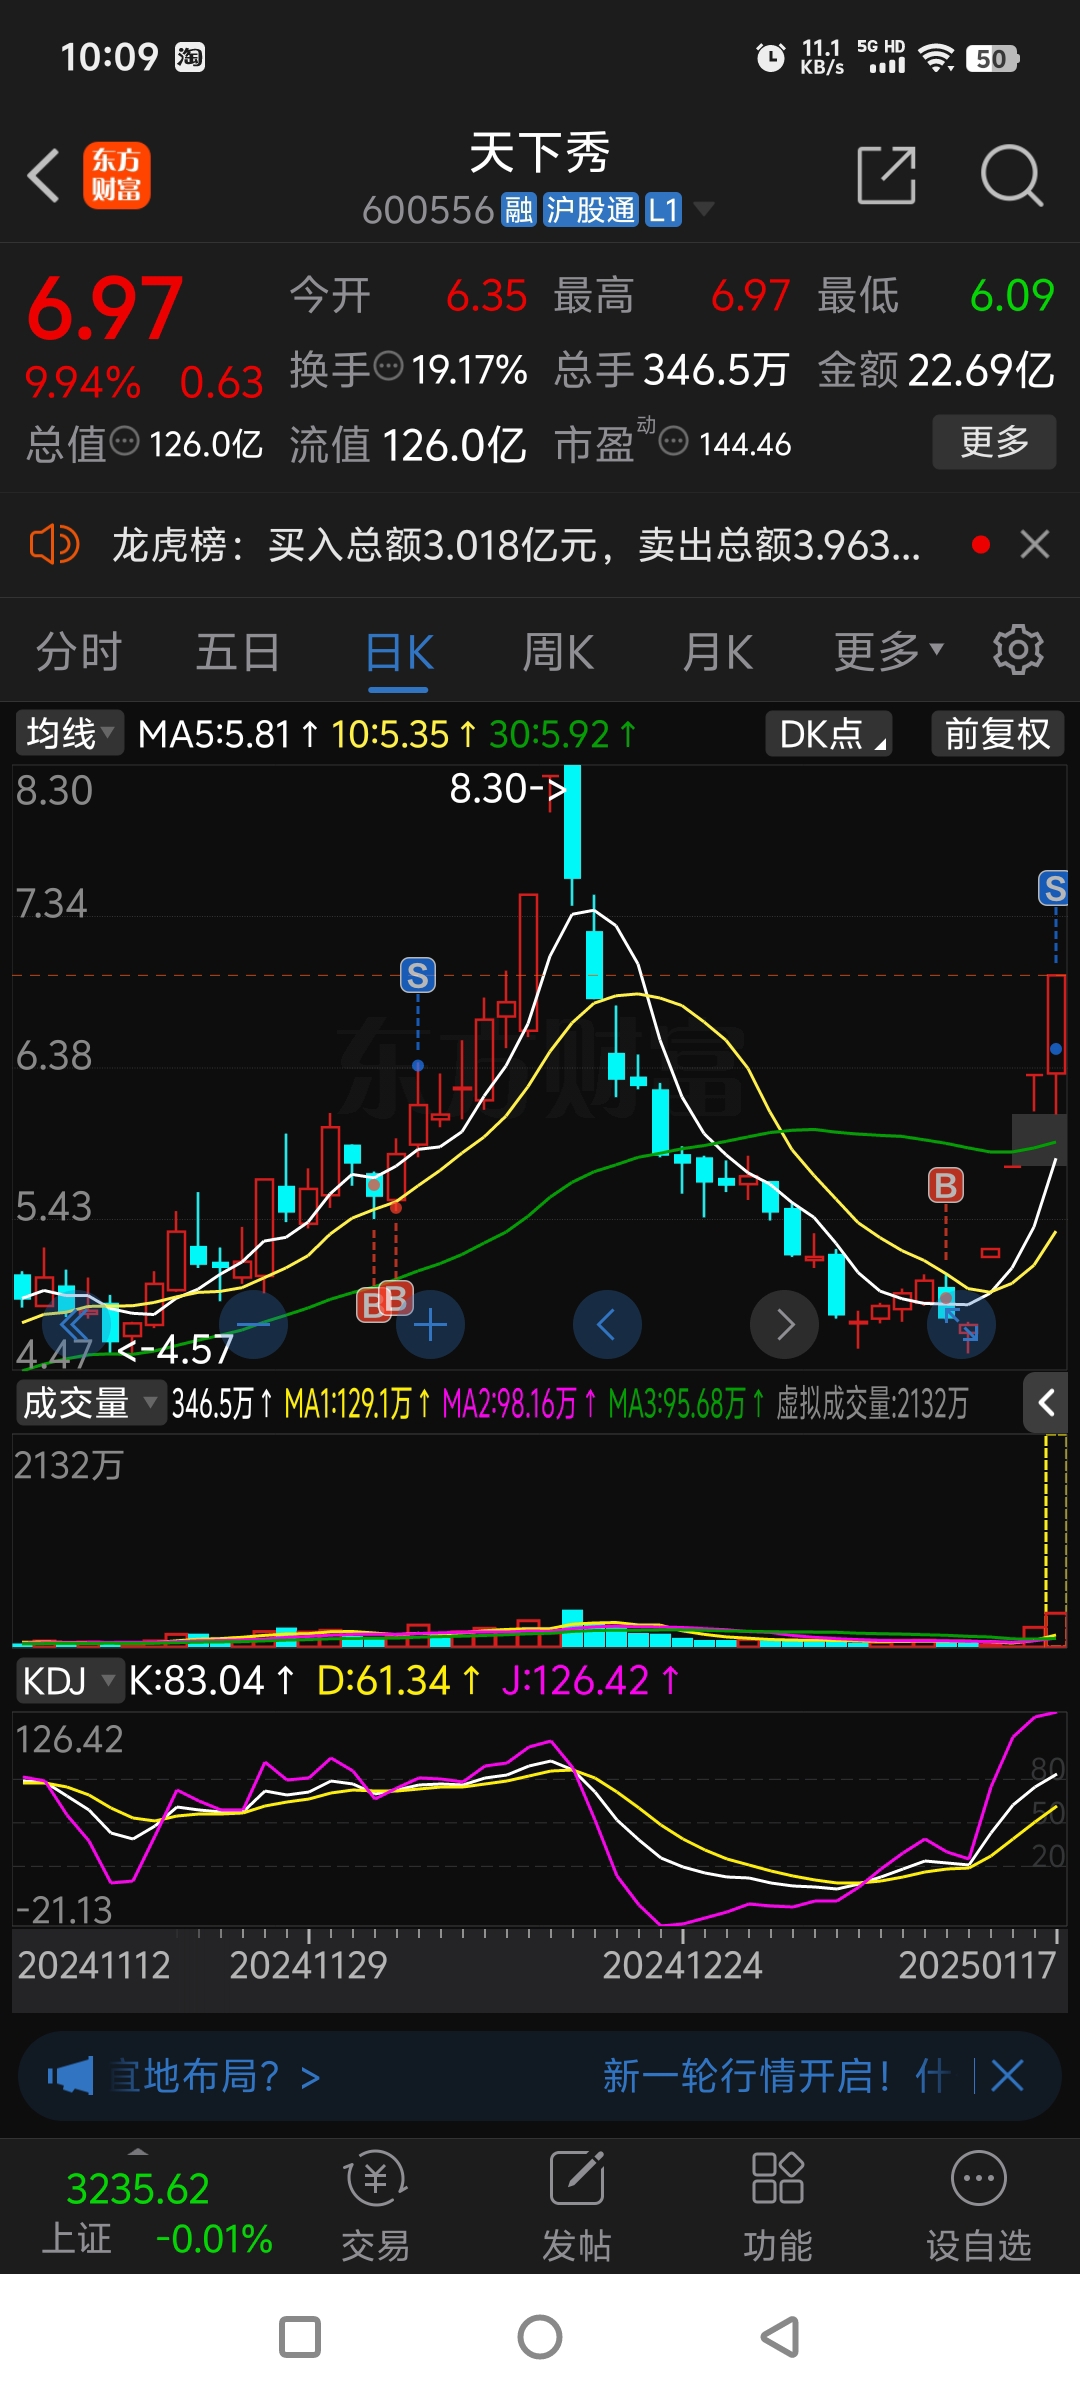Tap the speaker announcement icon
The width and height of the screenshot is (1080, 2400).
pos(54,545)
